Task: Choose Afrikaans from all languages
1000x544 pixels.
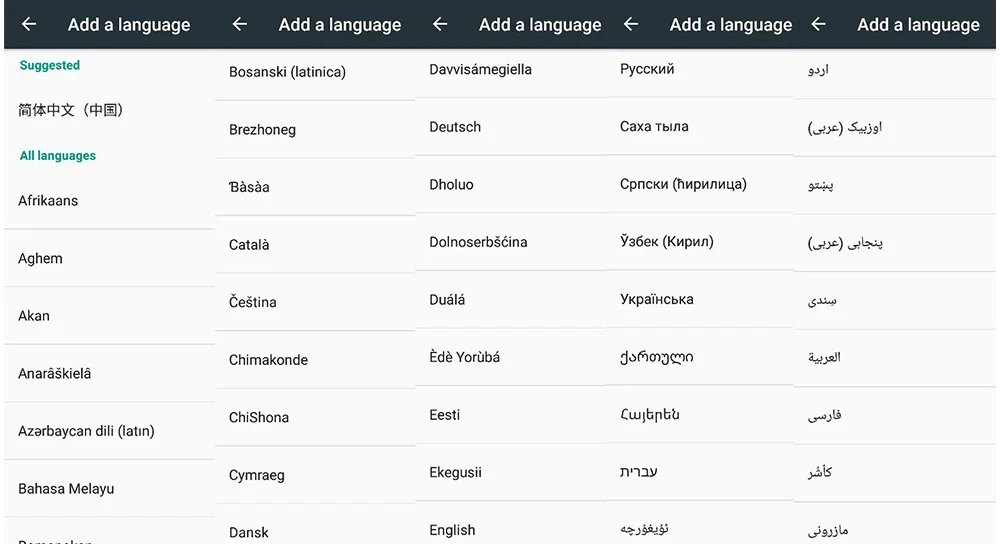Action: [48, 201]
